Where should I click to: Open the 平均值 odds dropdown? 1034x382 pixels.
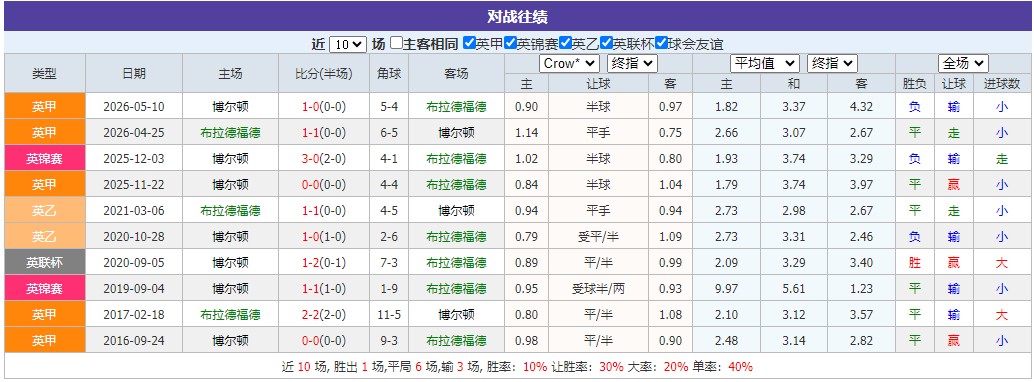coord(764,63)
